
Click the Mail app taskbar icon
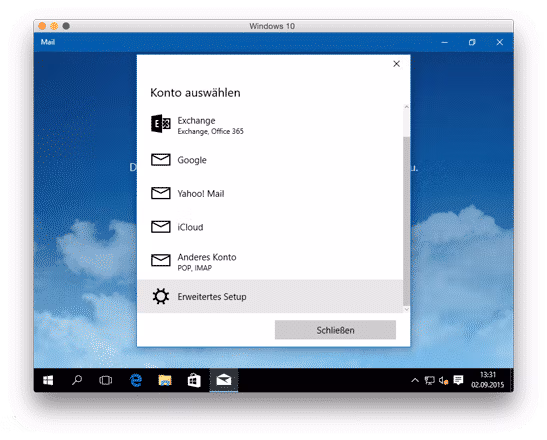[224, 380]
